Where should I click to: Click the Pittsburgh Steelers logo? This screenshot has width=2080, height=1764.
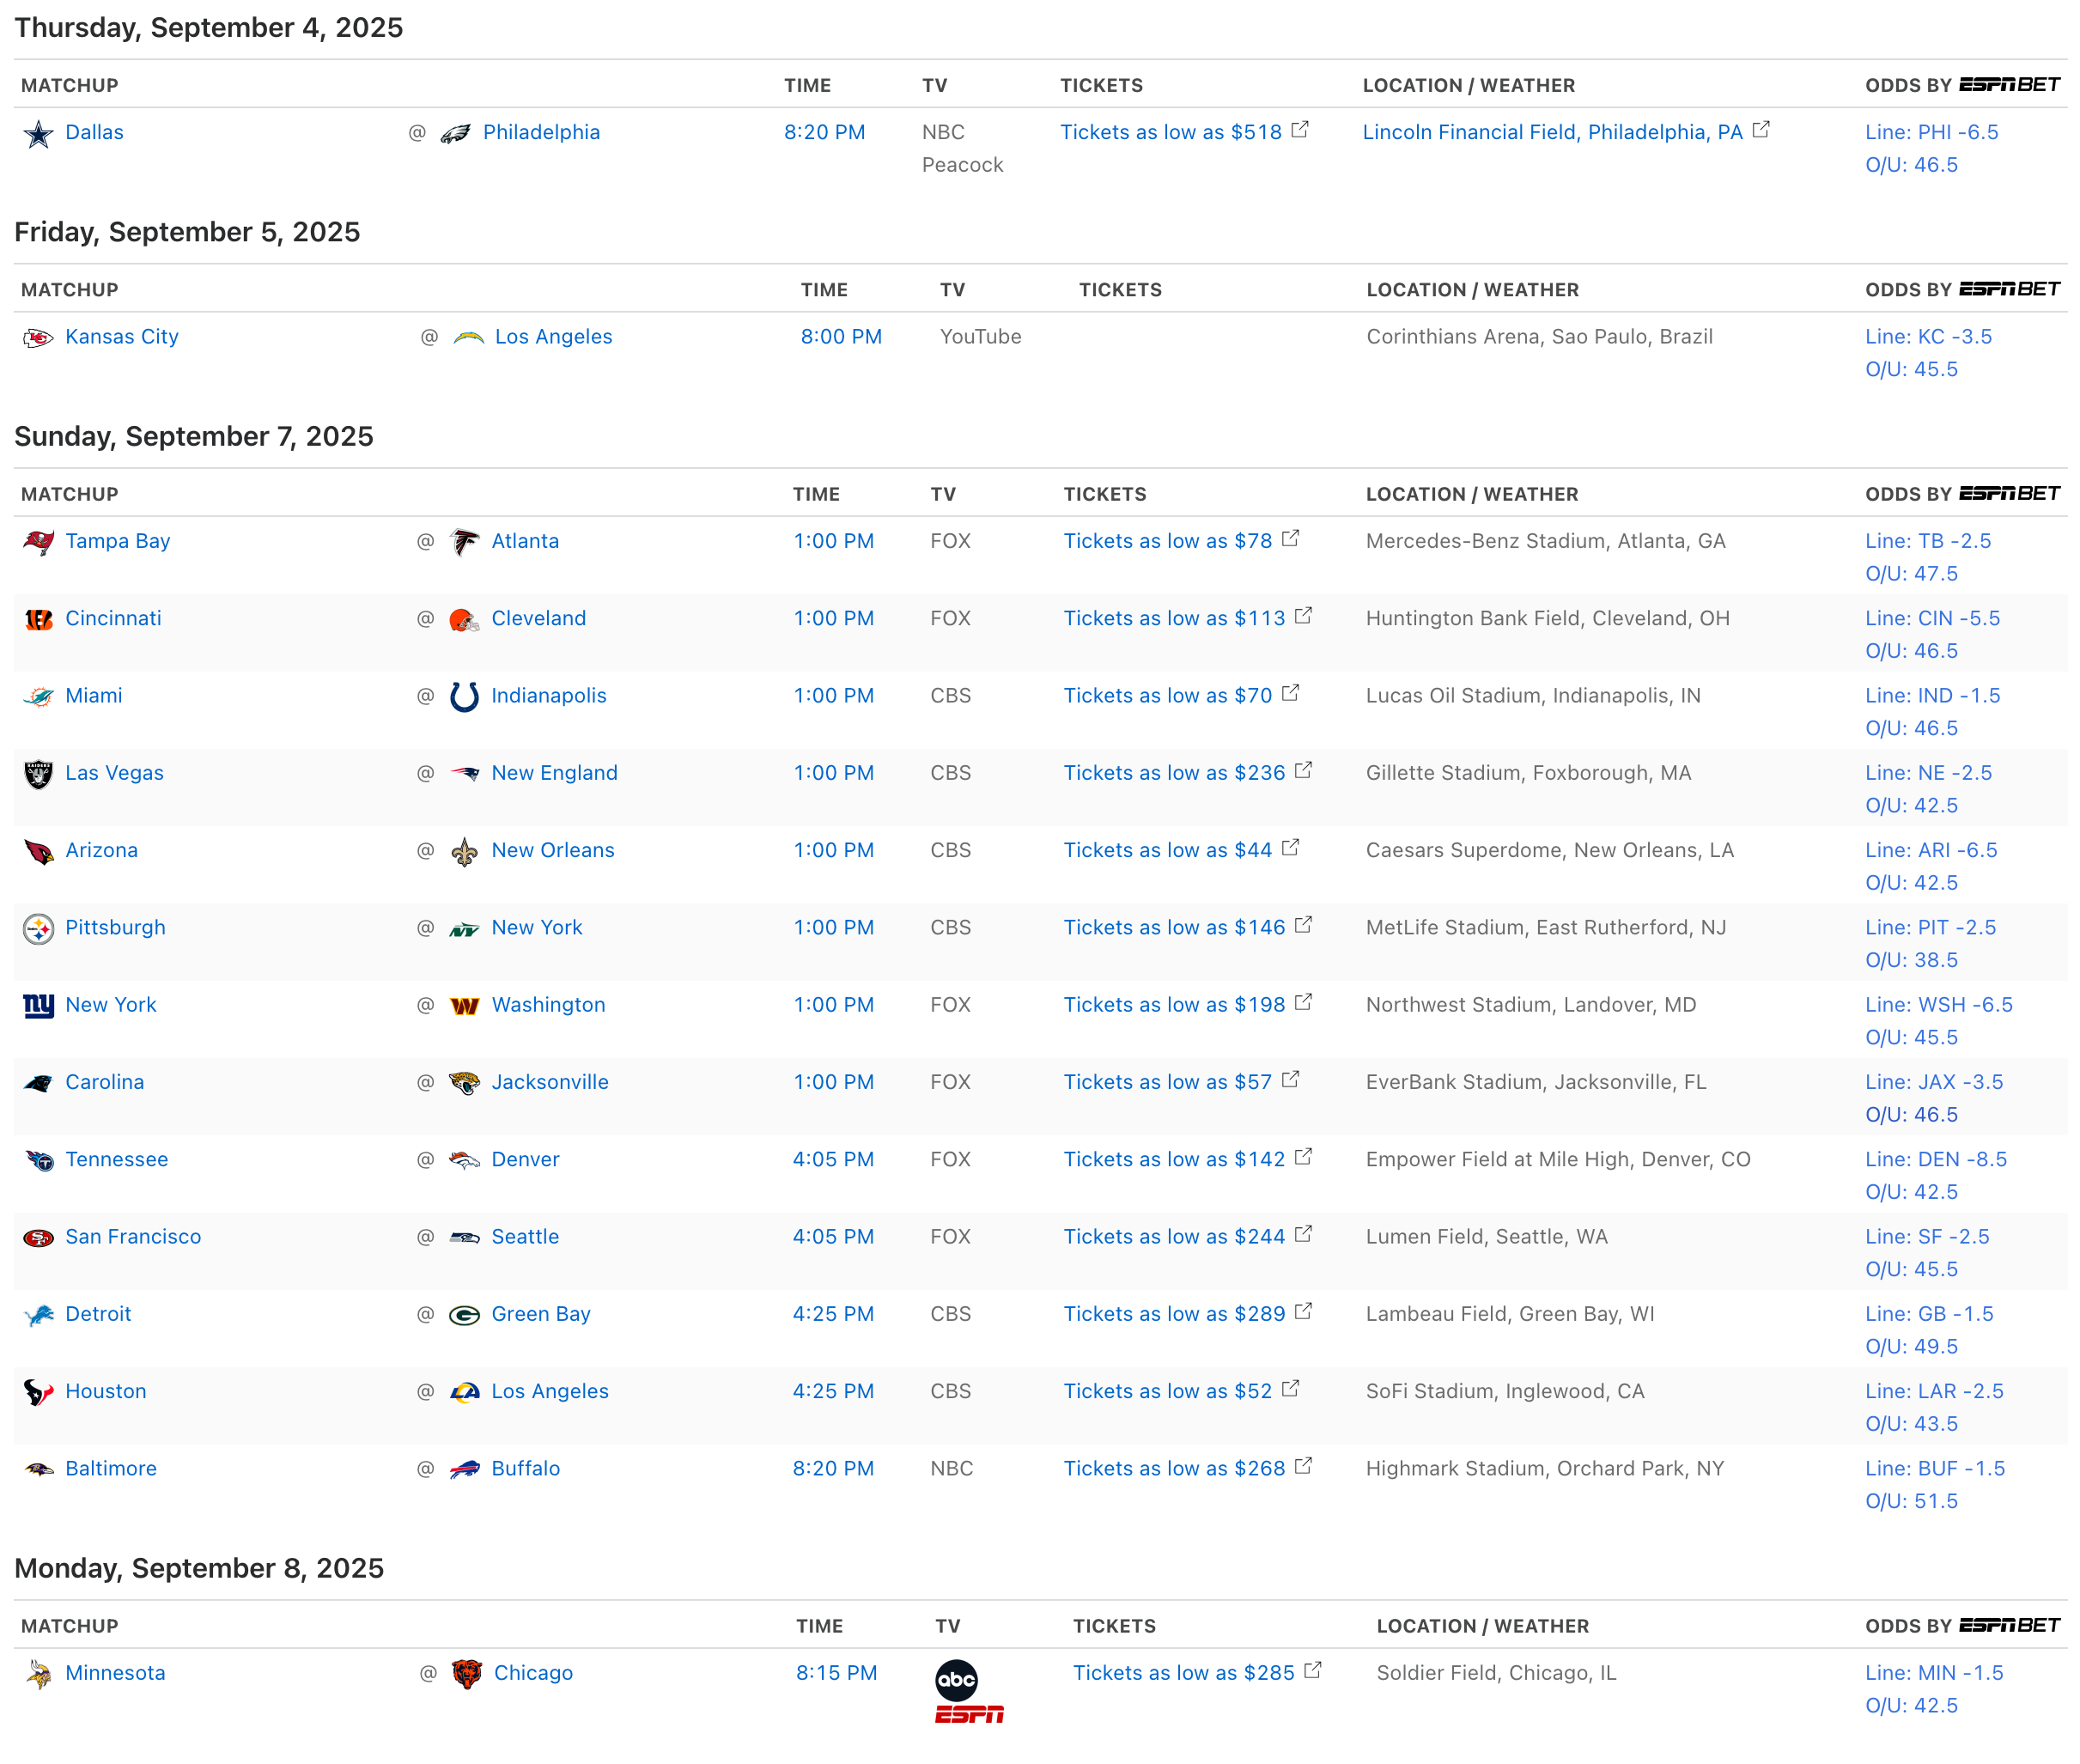pyautogui.click(x=38, y=929)
